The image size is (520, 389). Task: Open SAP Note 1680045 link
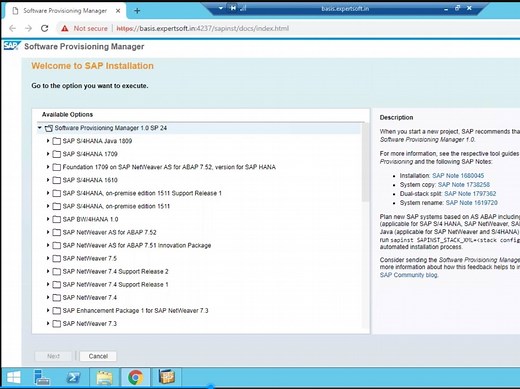[458, 176]
